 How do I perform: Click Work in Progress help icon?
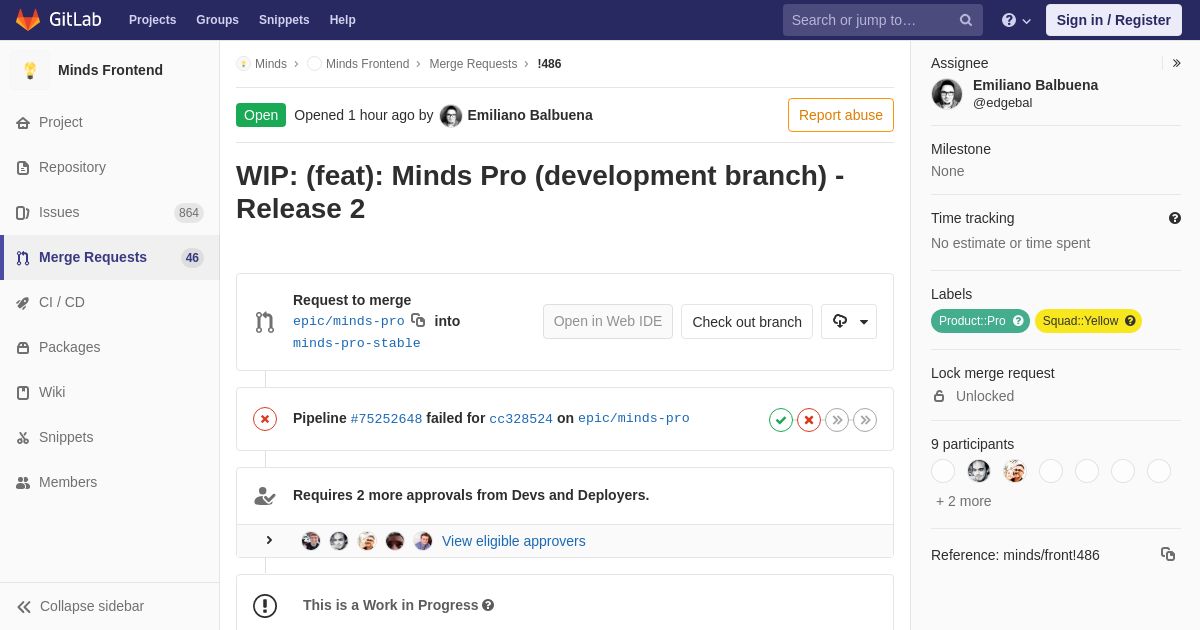pos(488,605)
